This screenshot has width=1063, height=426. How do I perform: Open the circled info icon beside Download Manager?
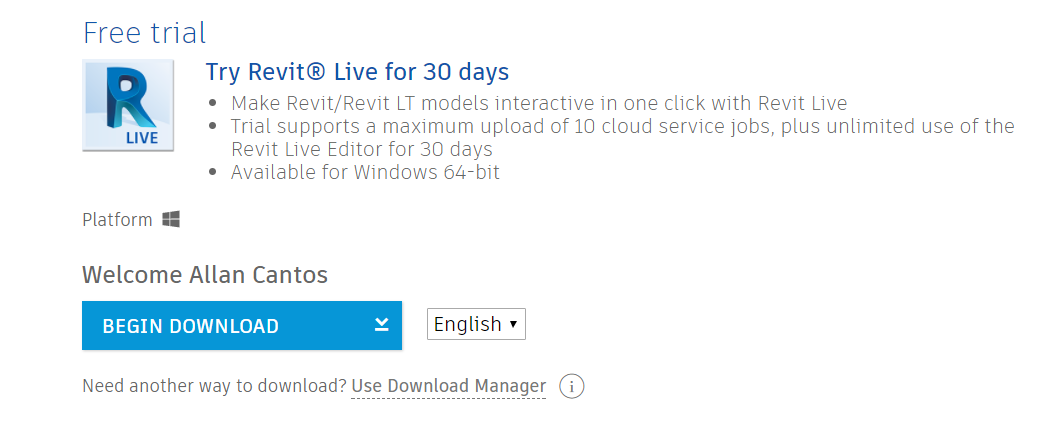point(571,387)
